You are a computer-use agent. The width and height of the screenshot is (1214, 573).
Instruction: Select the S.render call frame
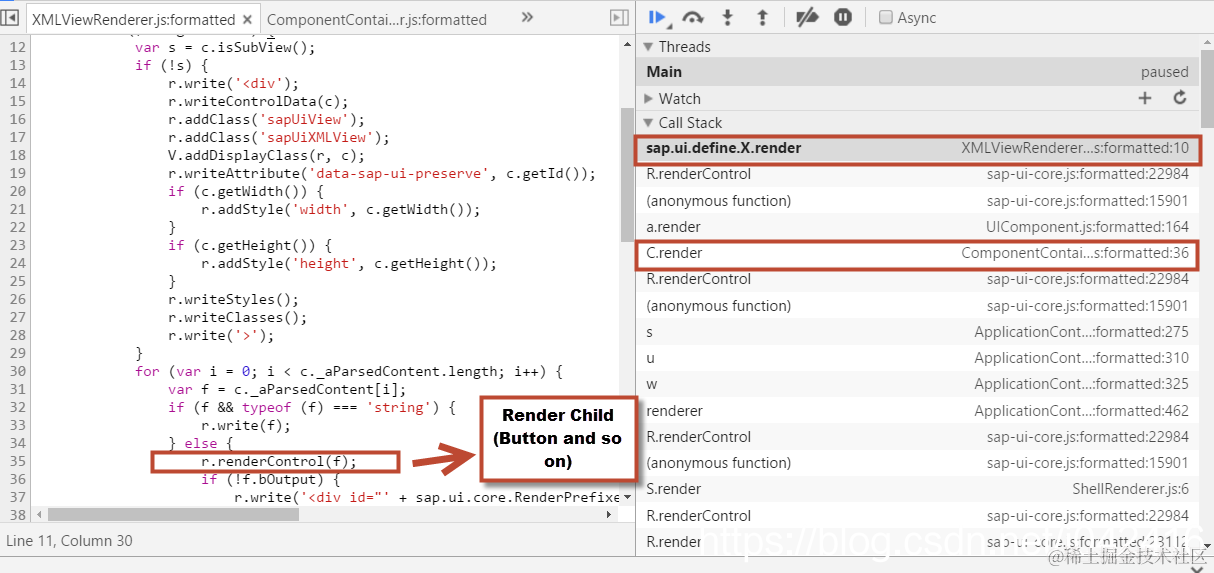click(x=917, y=489)
